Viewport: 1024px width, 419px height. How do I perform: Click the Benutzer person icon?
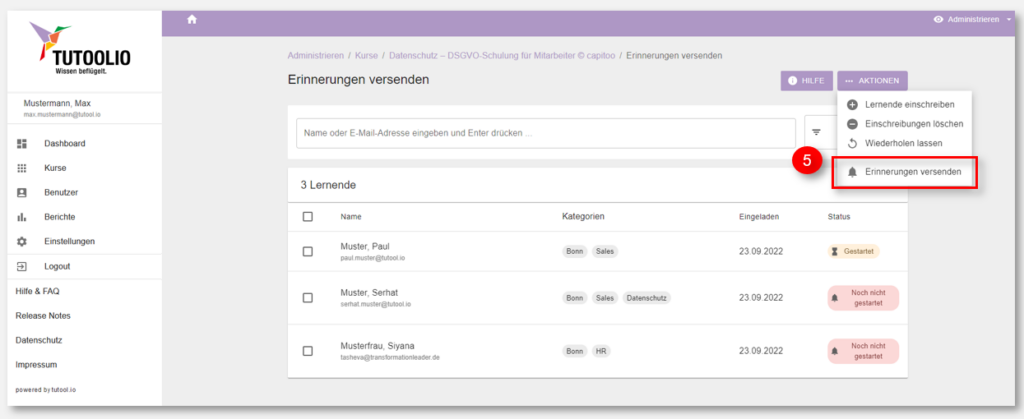click(22, 193)
